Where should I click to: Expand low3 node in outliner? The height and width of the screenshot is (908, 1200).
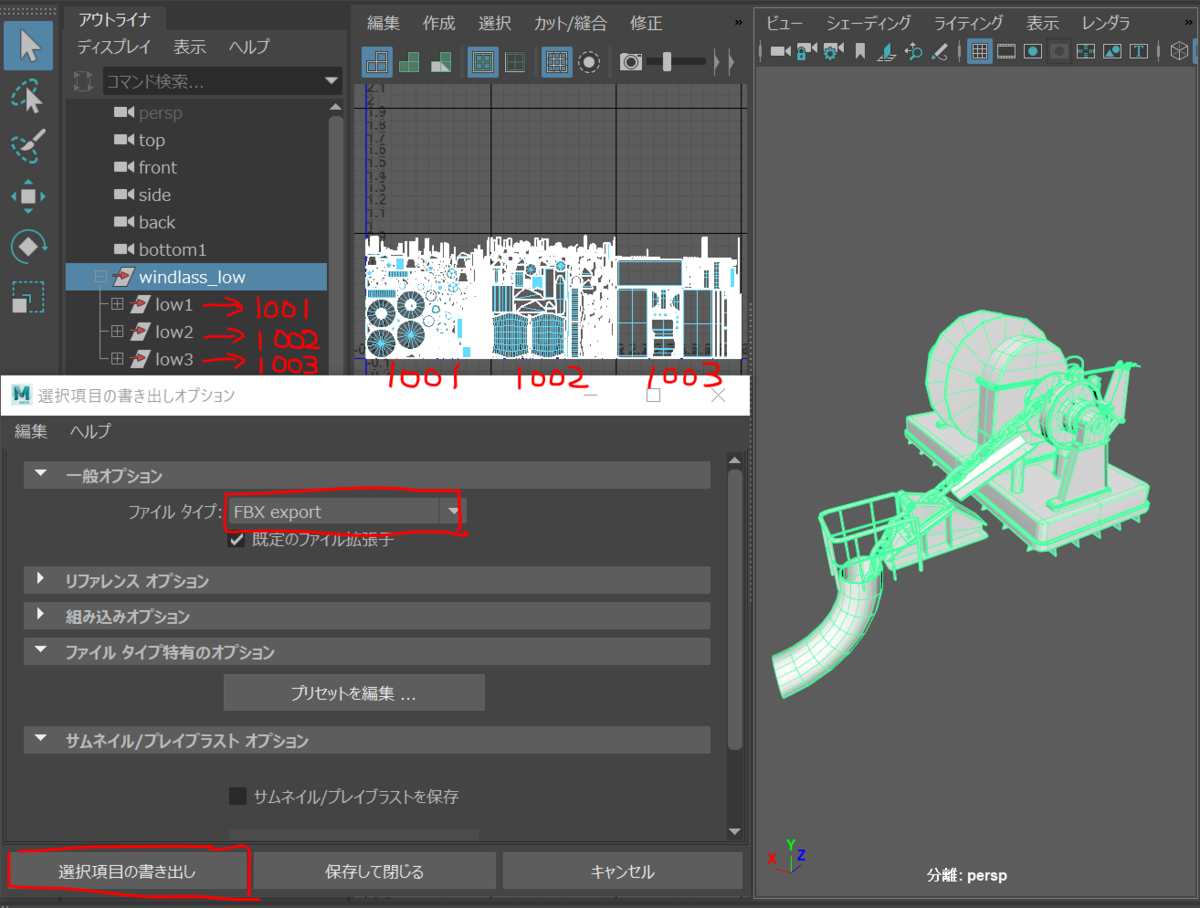click(117, 358)
